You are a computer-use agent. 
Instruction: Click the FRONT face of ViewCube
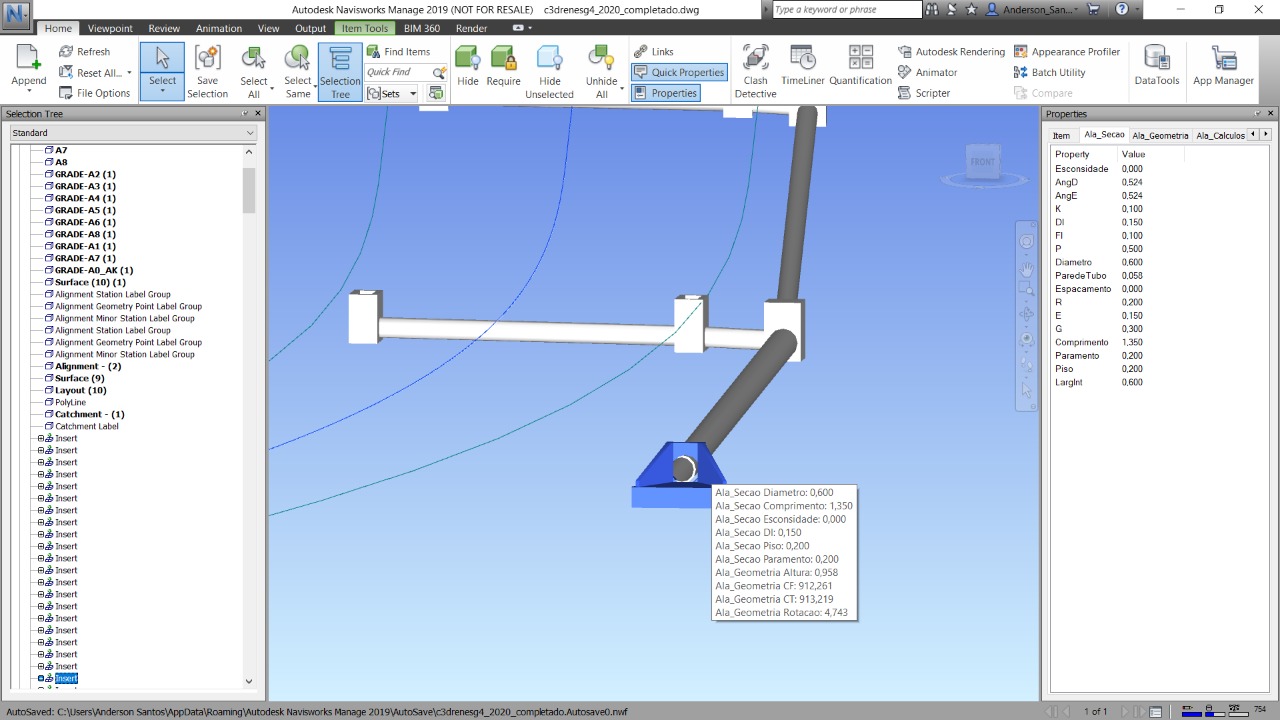pyautogui.click(x=983, y=162)
